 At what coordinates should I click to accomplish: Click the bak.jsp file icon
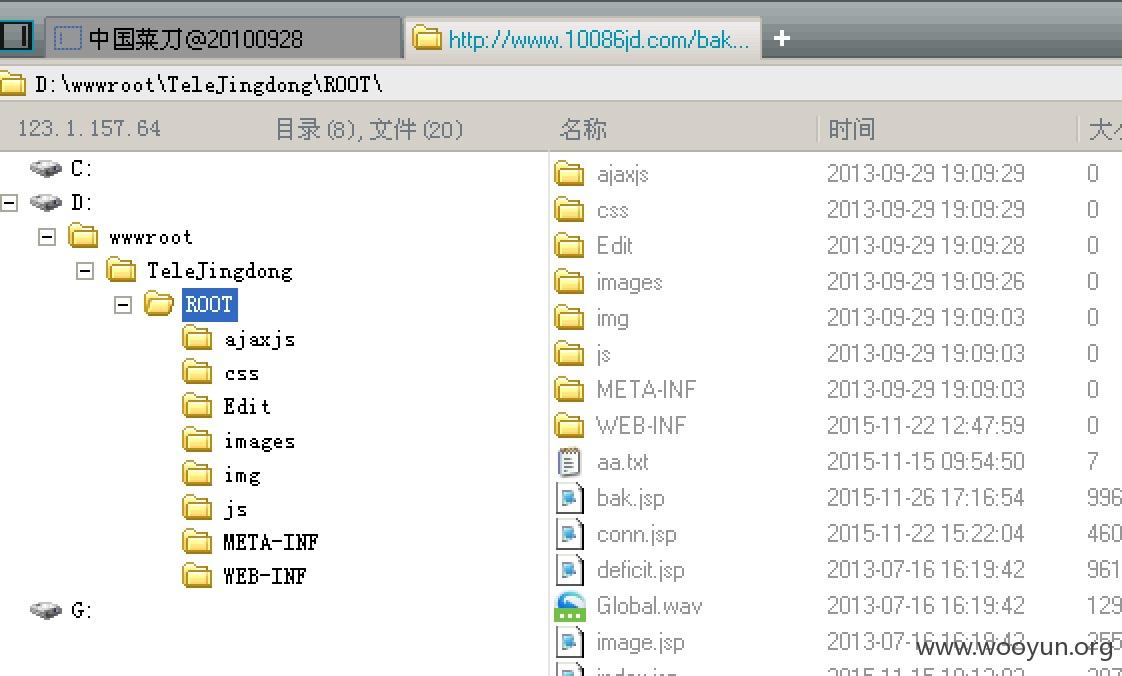click(x=570, y=498)
